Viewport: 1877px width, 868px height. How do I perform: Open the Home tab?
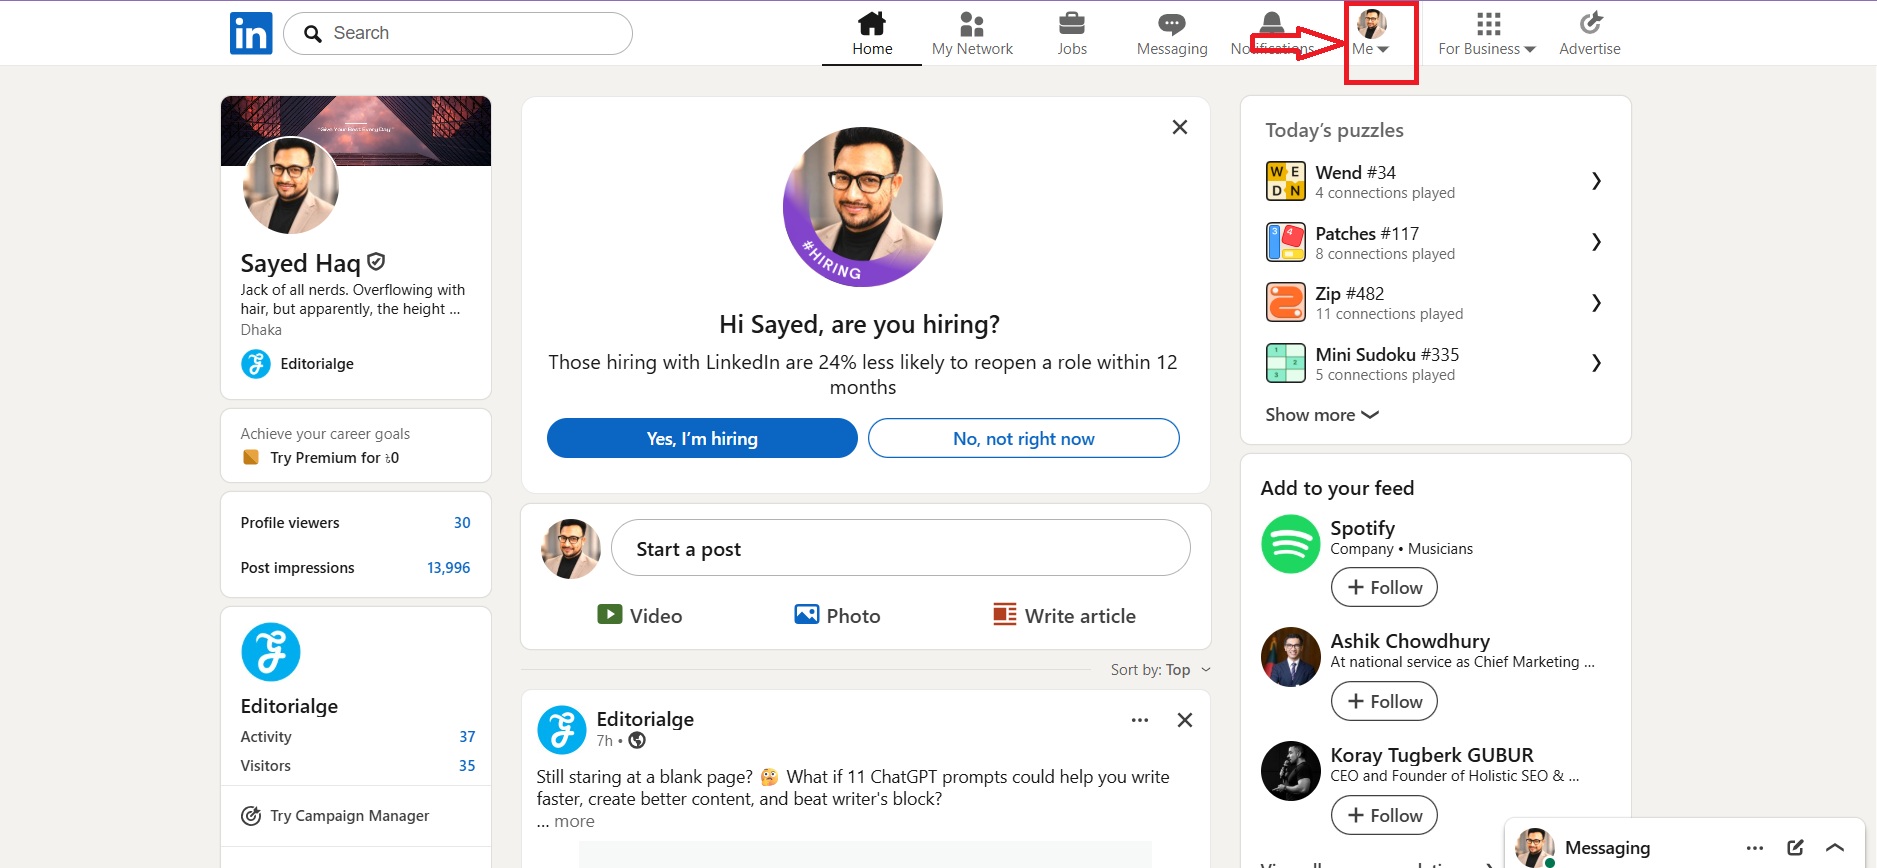[872, 33]
